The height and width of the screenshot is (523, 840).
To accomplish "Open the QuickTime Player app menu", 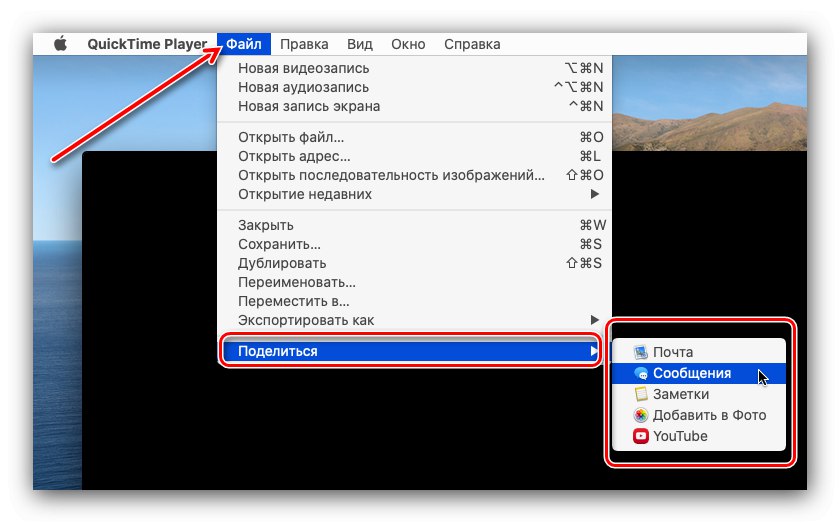I will [147, 44].
